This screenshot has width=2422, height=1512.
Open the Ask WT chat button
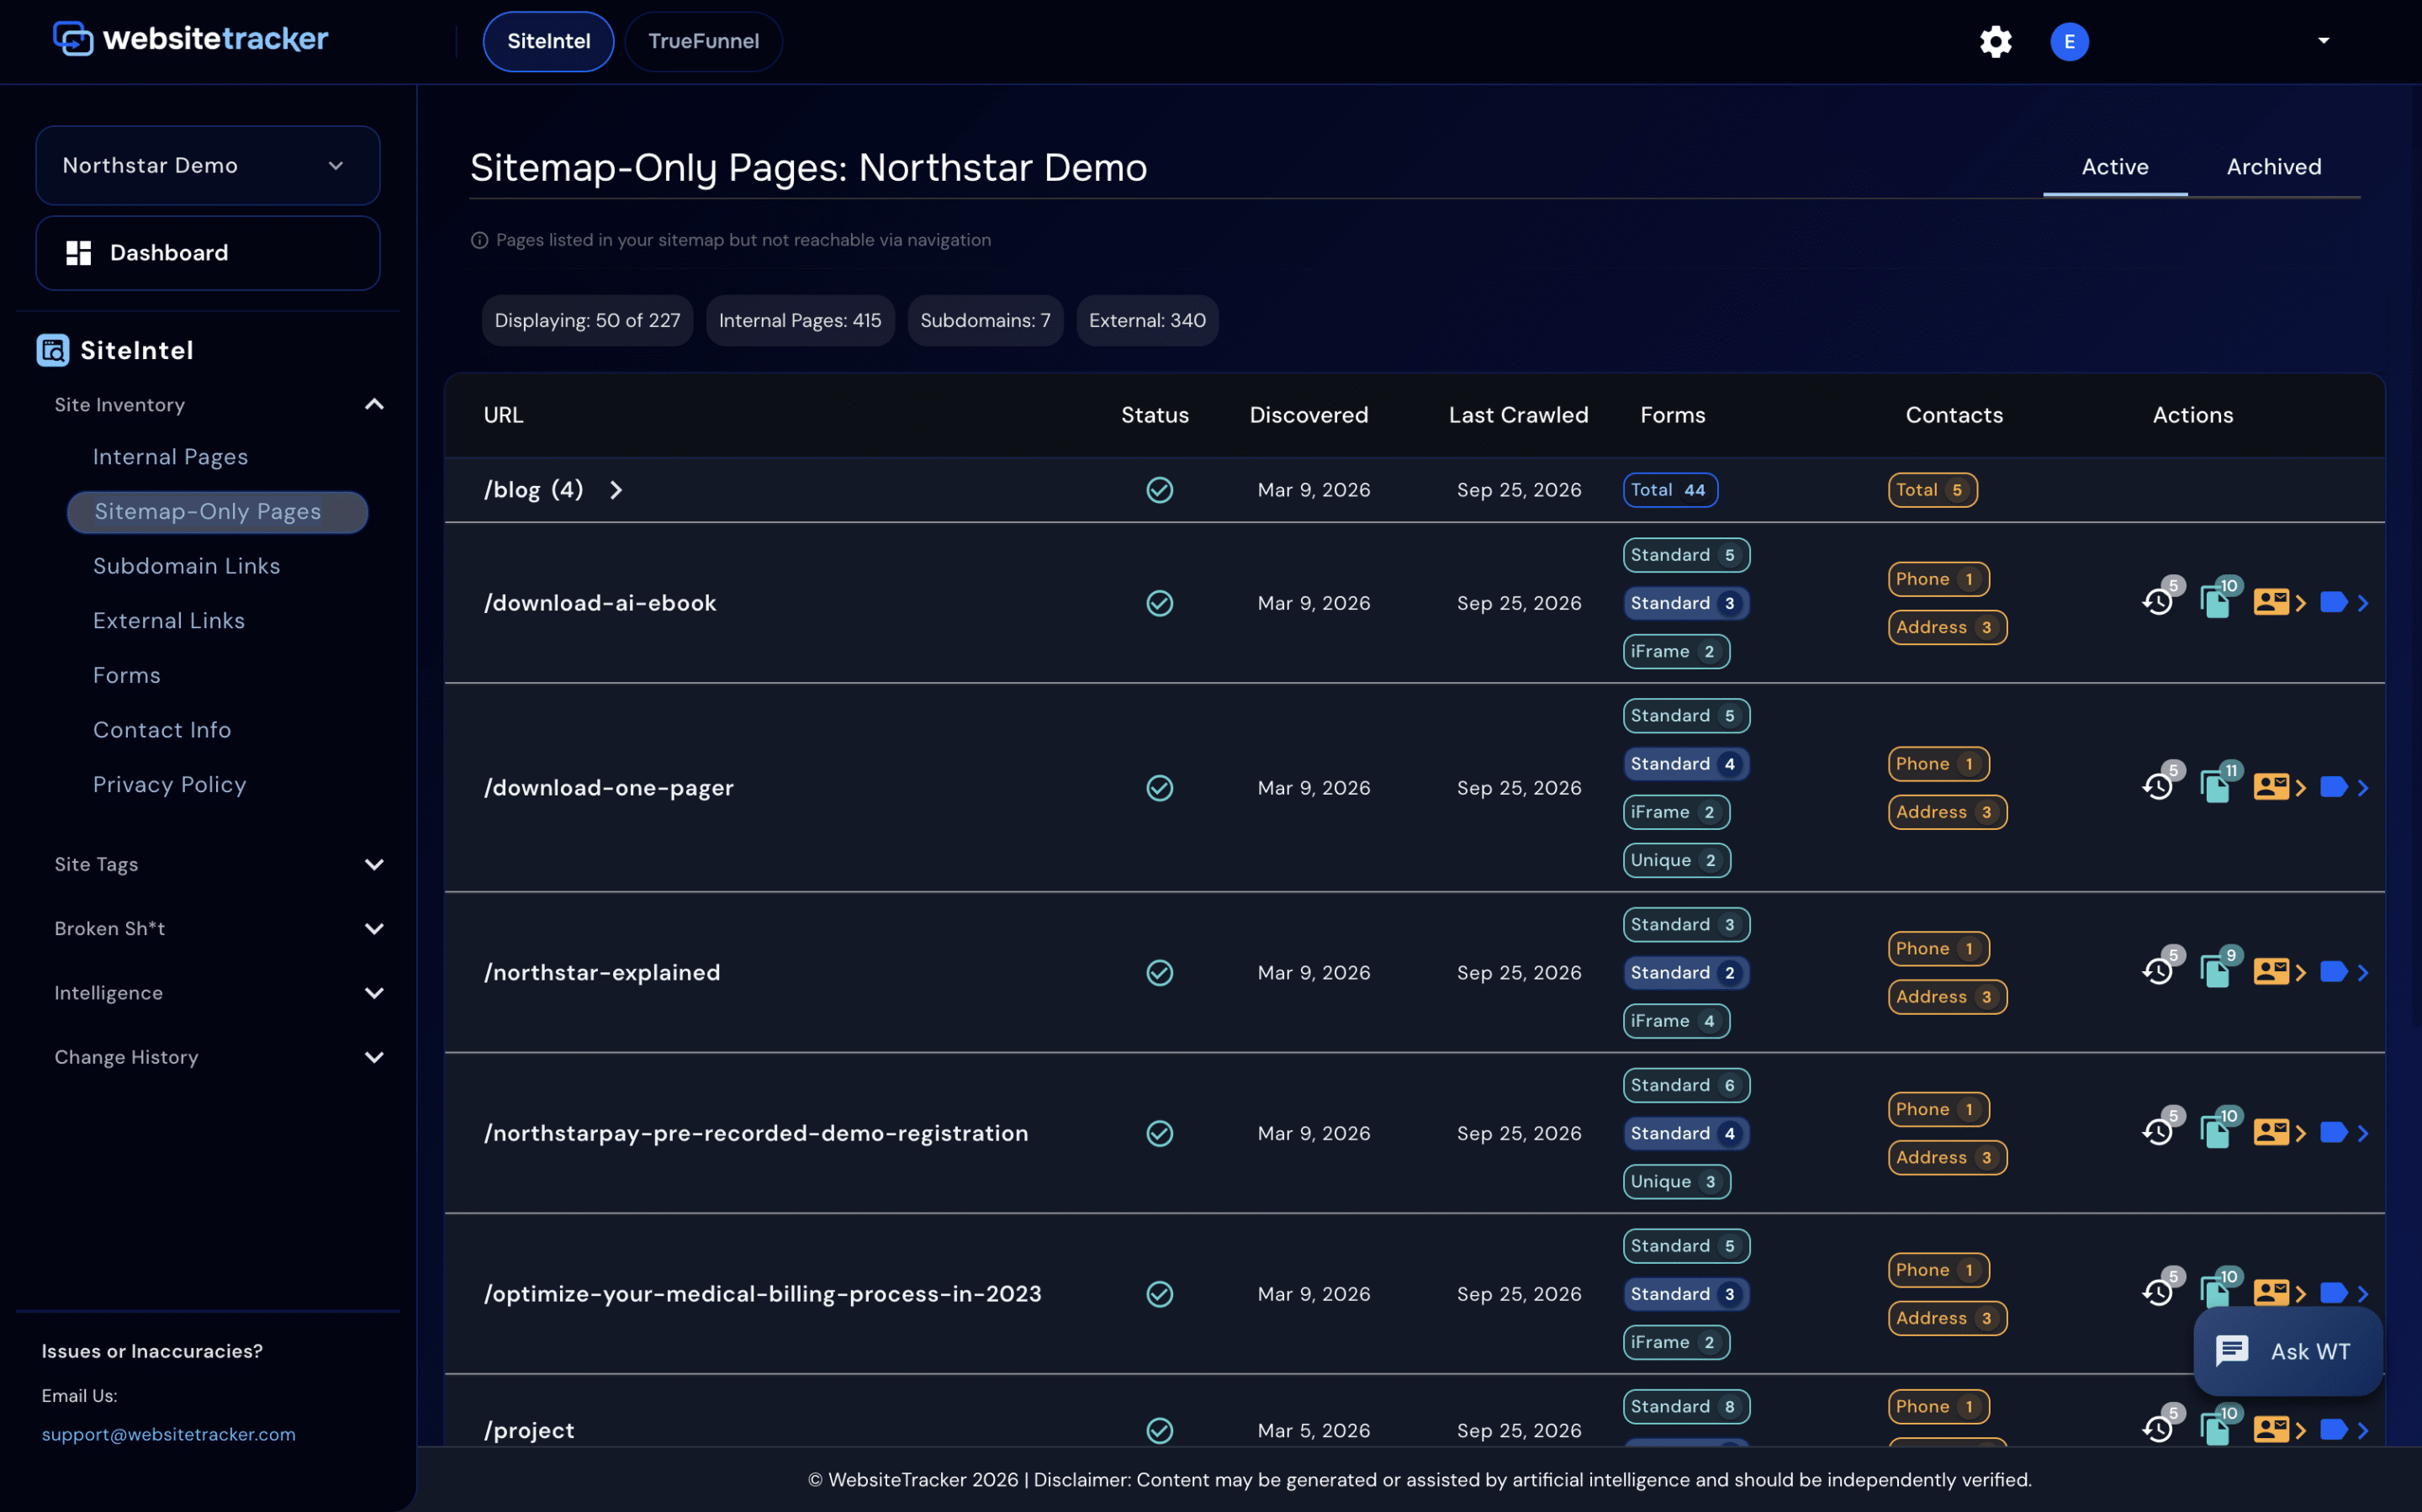(2287, 1351)
